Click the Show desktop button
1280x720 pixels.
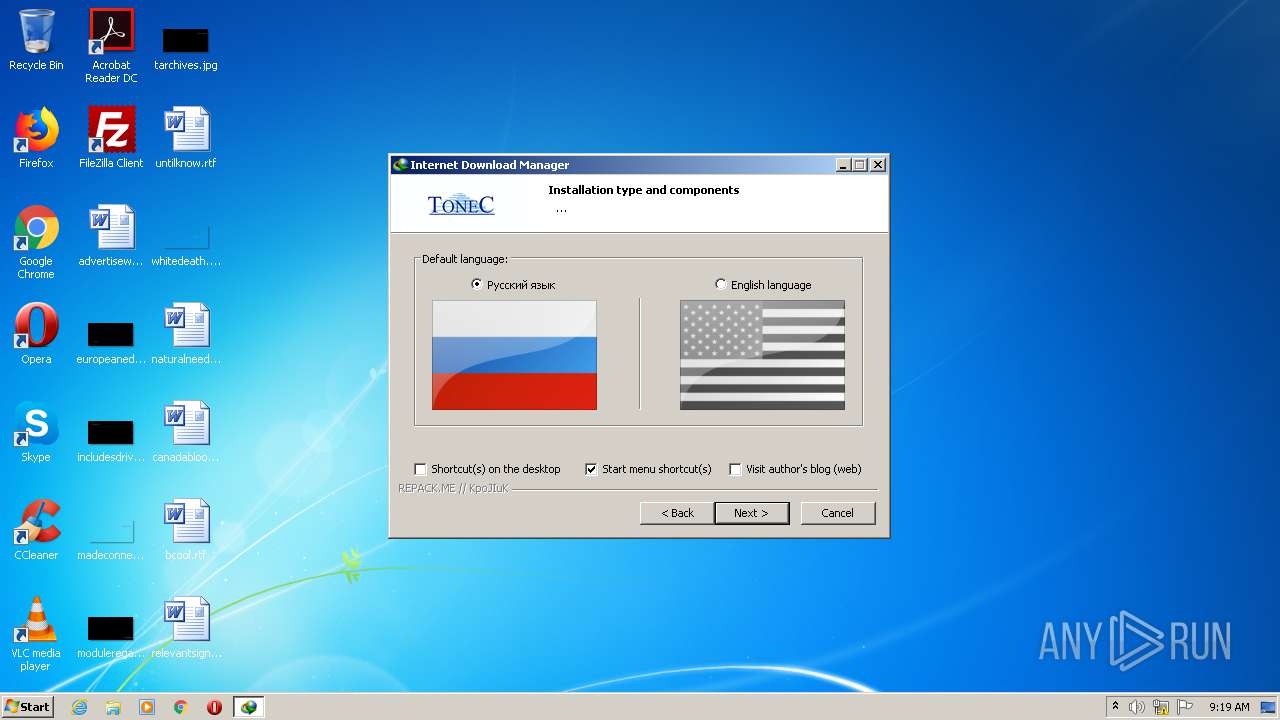pos(1270,707)
